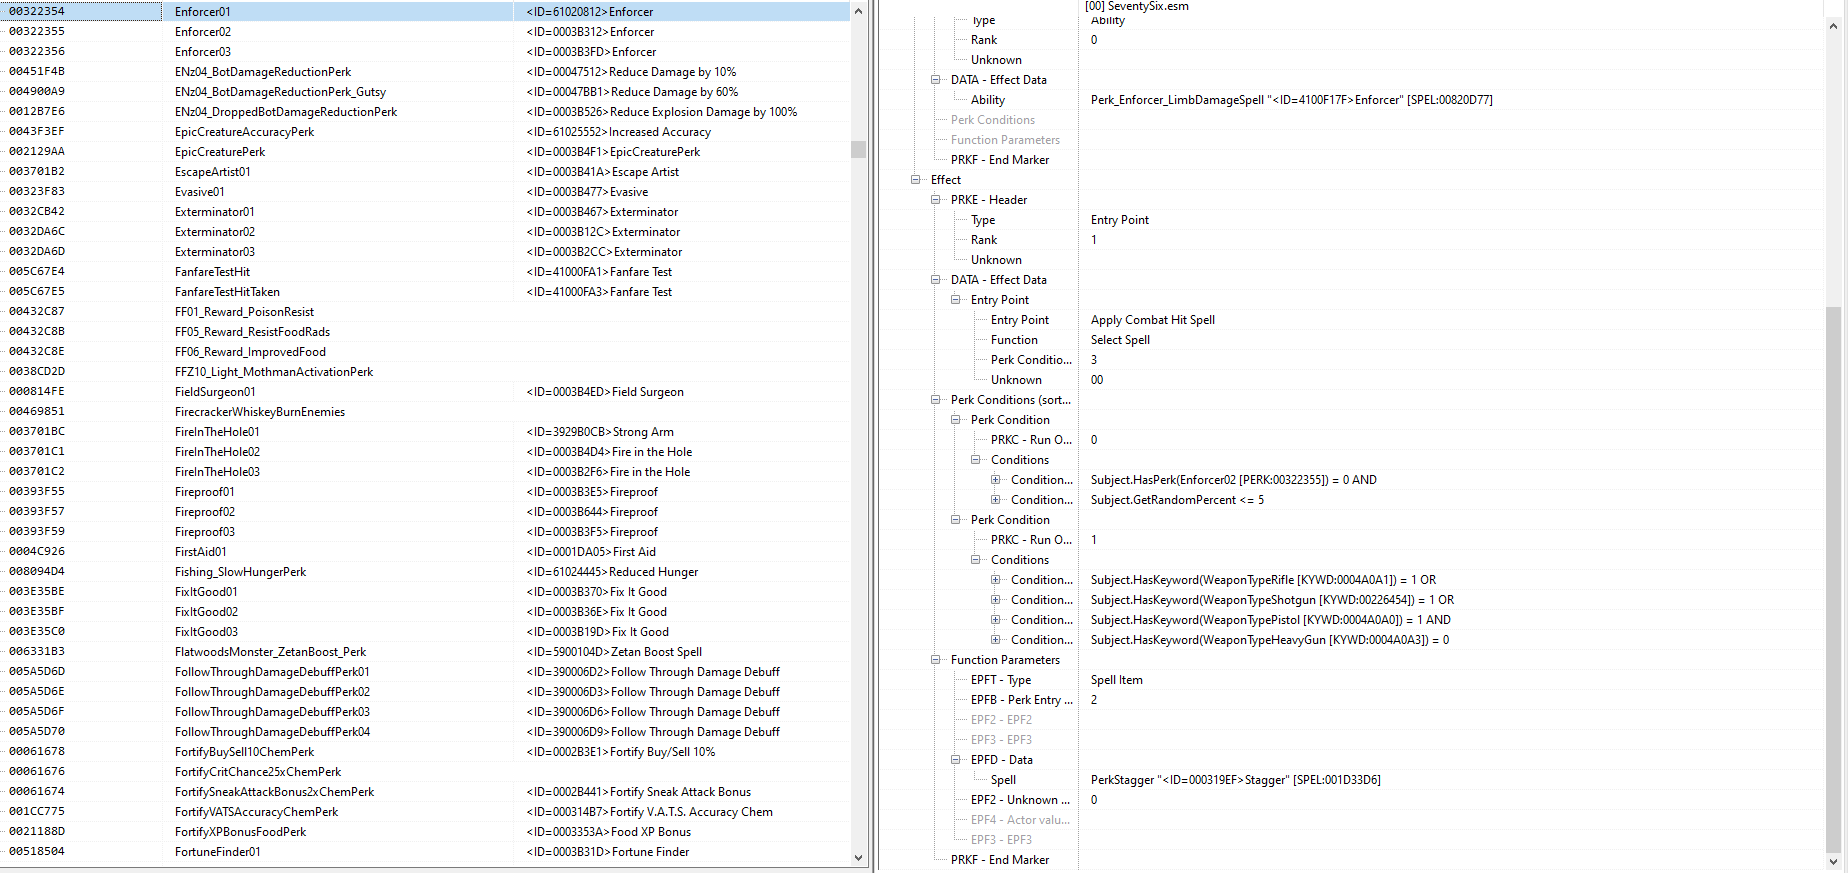
Task: Select the FanfareTestHitTaken record
Action: click(425, 292)
